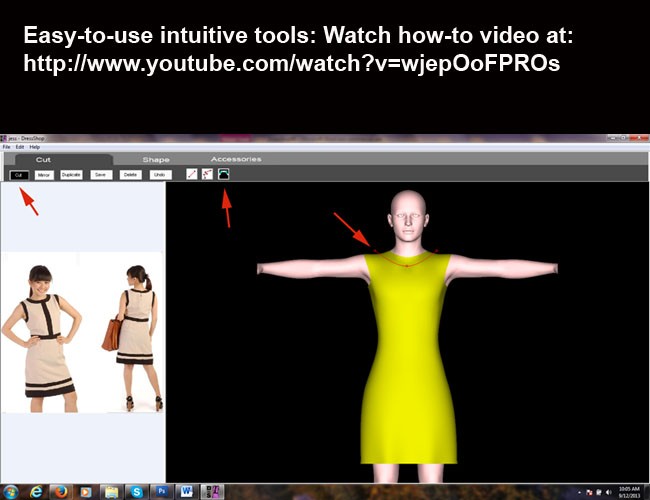Select the red neckline center control point
Image resolution: width=650 pixels, height=500 pixels.
pyautogui.click(x=407, y=266)
